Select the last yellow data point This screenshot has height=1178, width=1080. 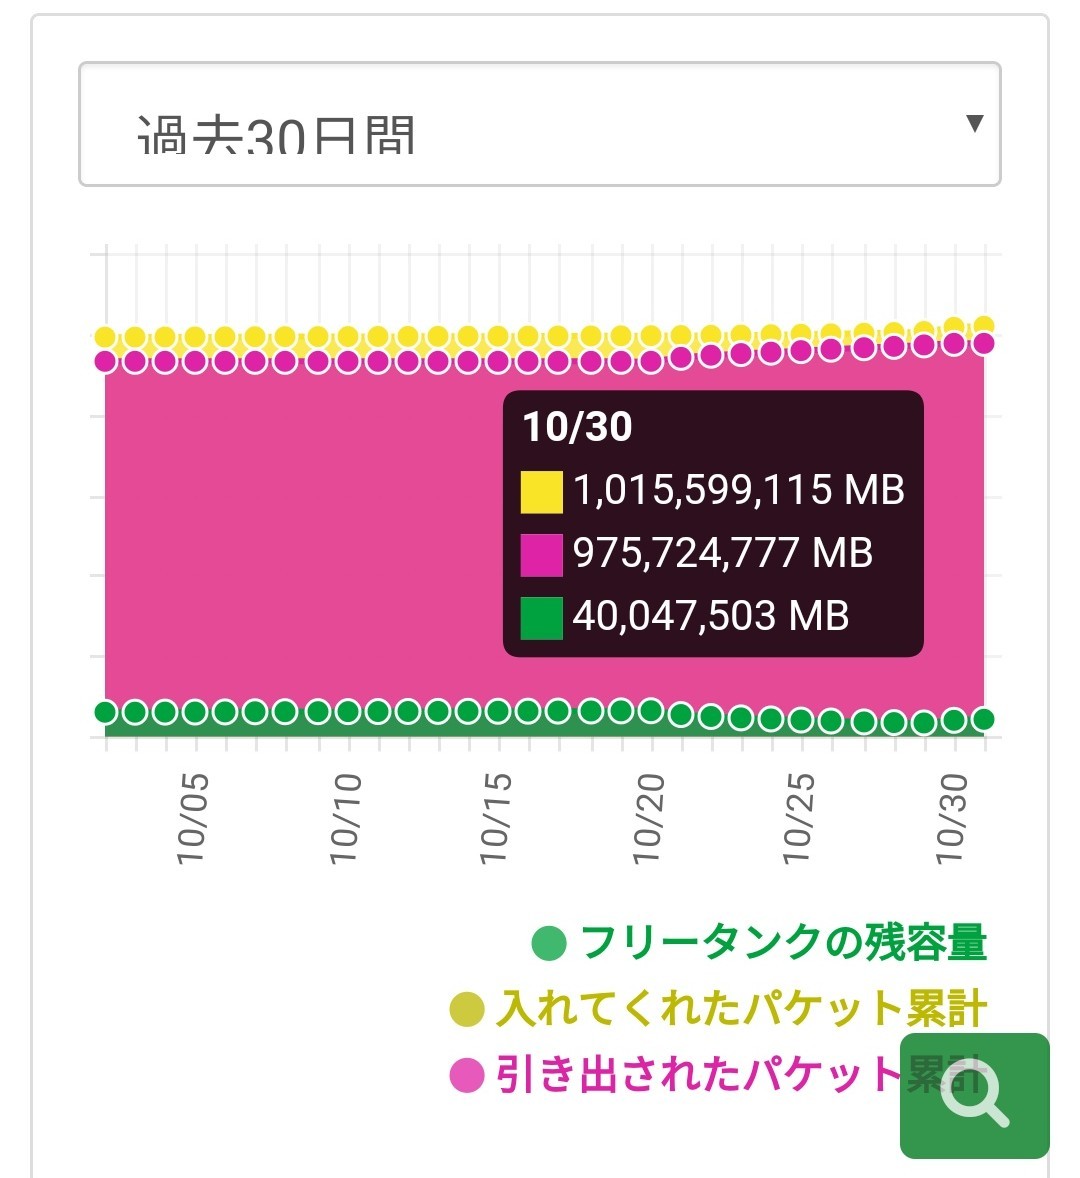click(984, 326)
